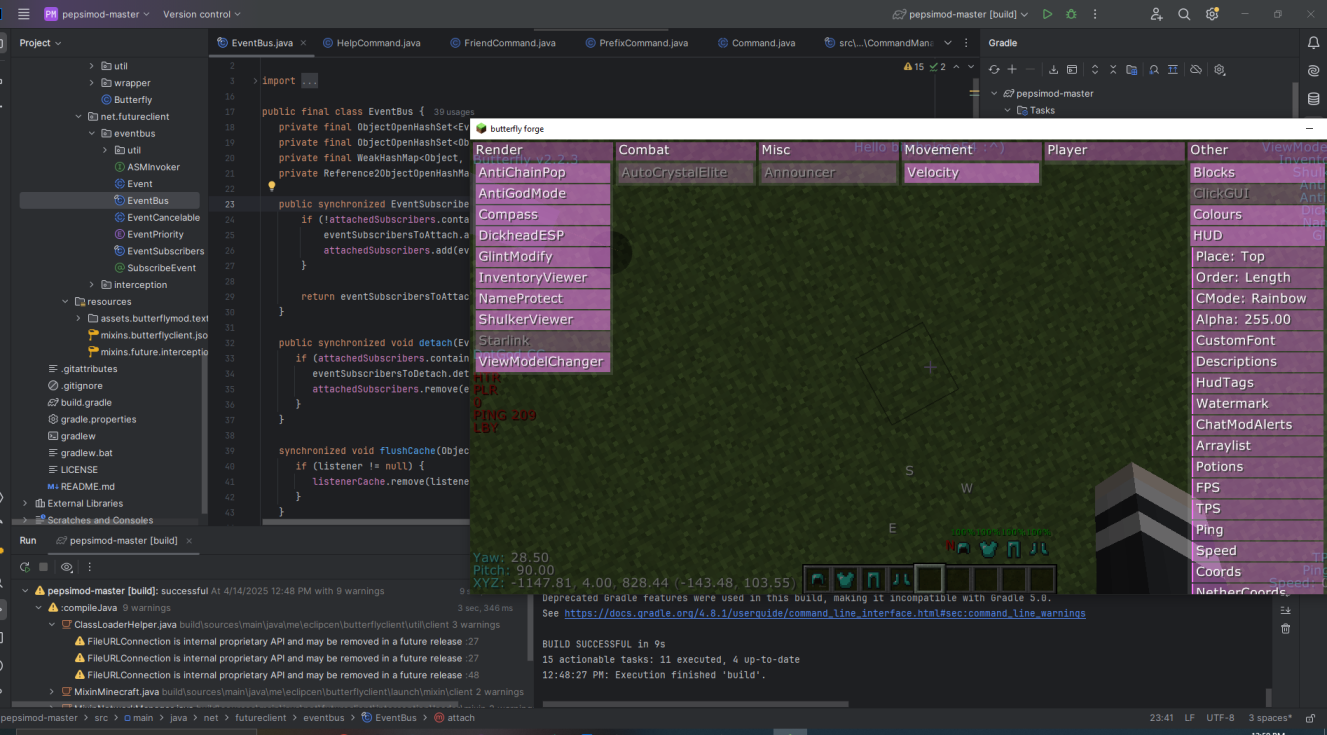Toggle AntiChainPop module in Render
The image size is (1327, 735).
pos(542,173)
